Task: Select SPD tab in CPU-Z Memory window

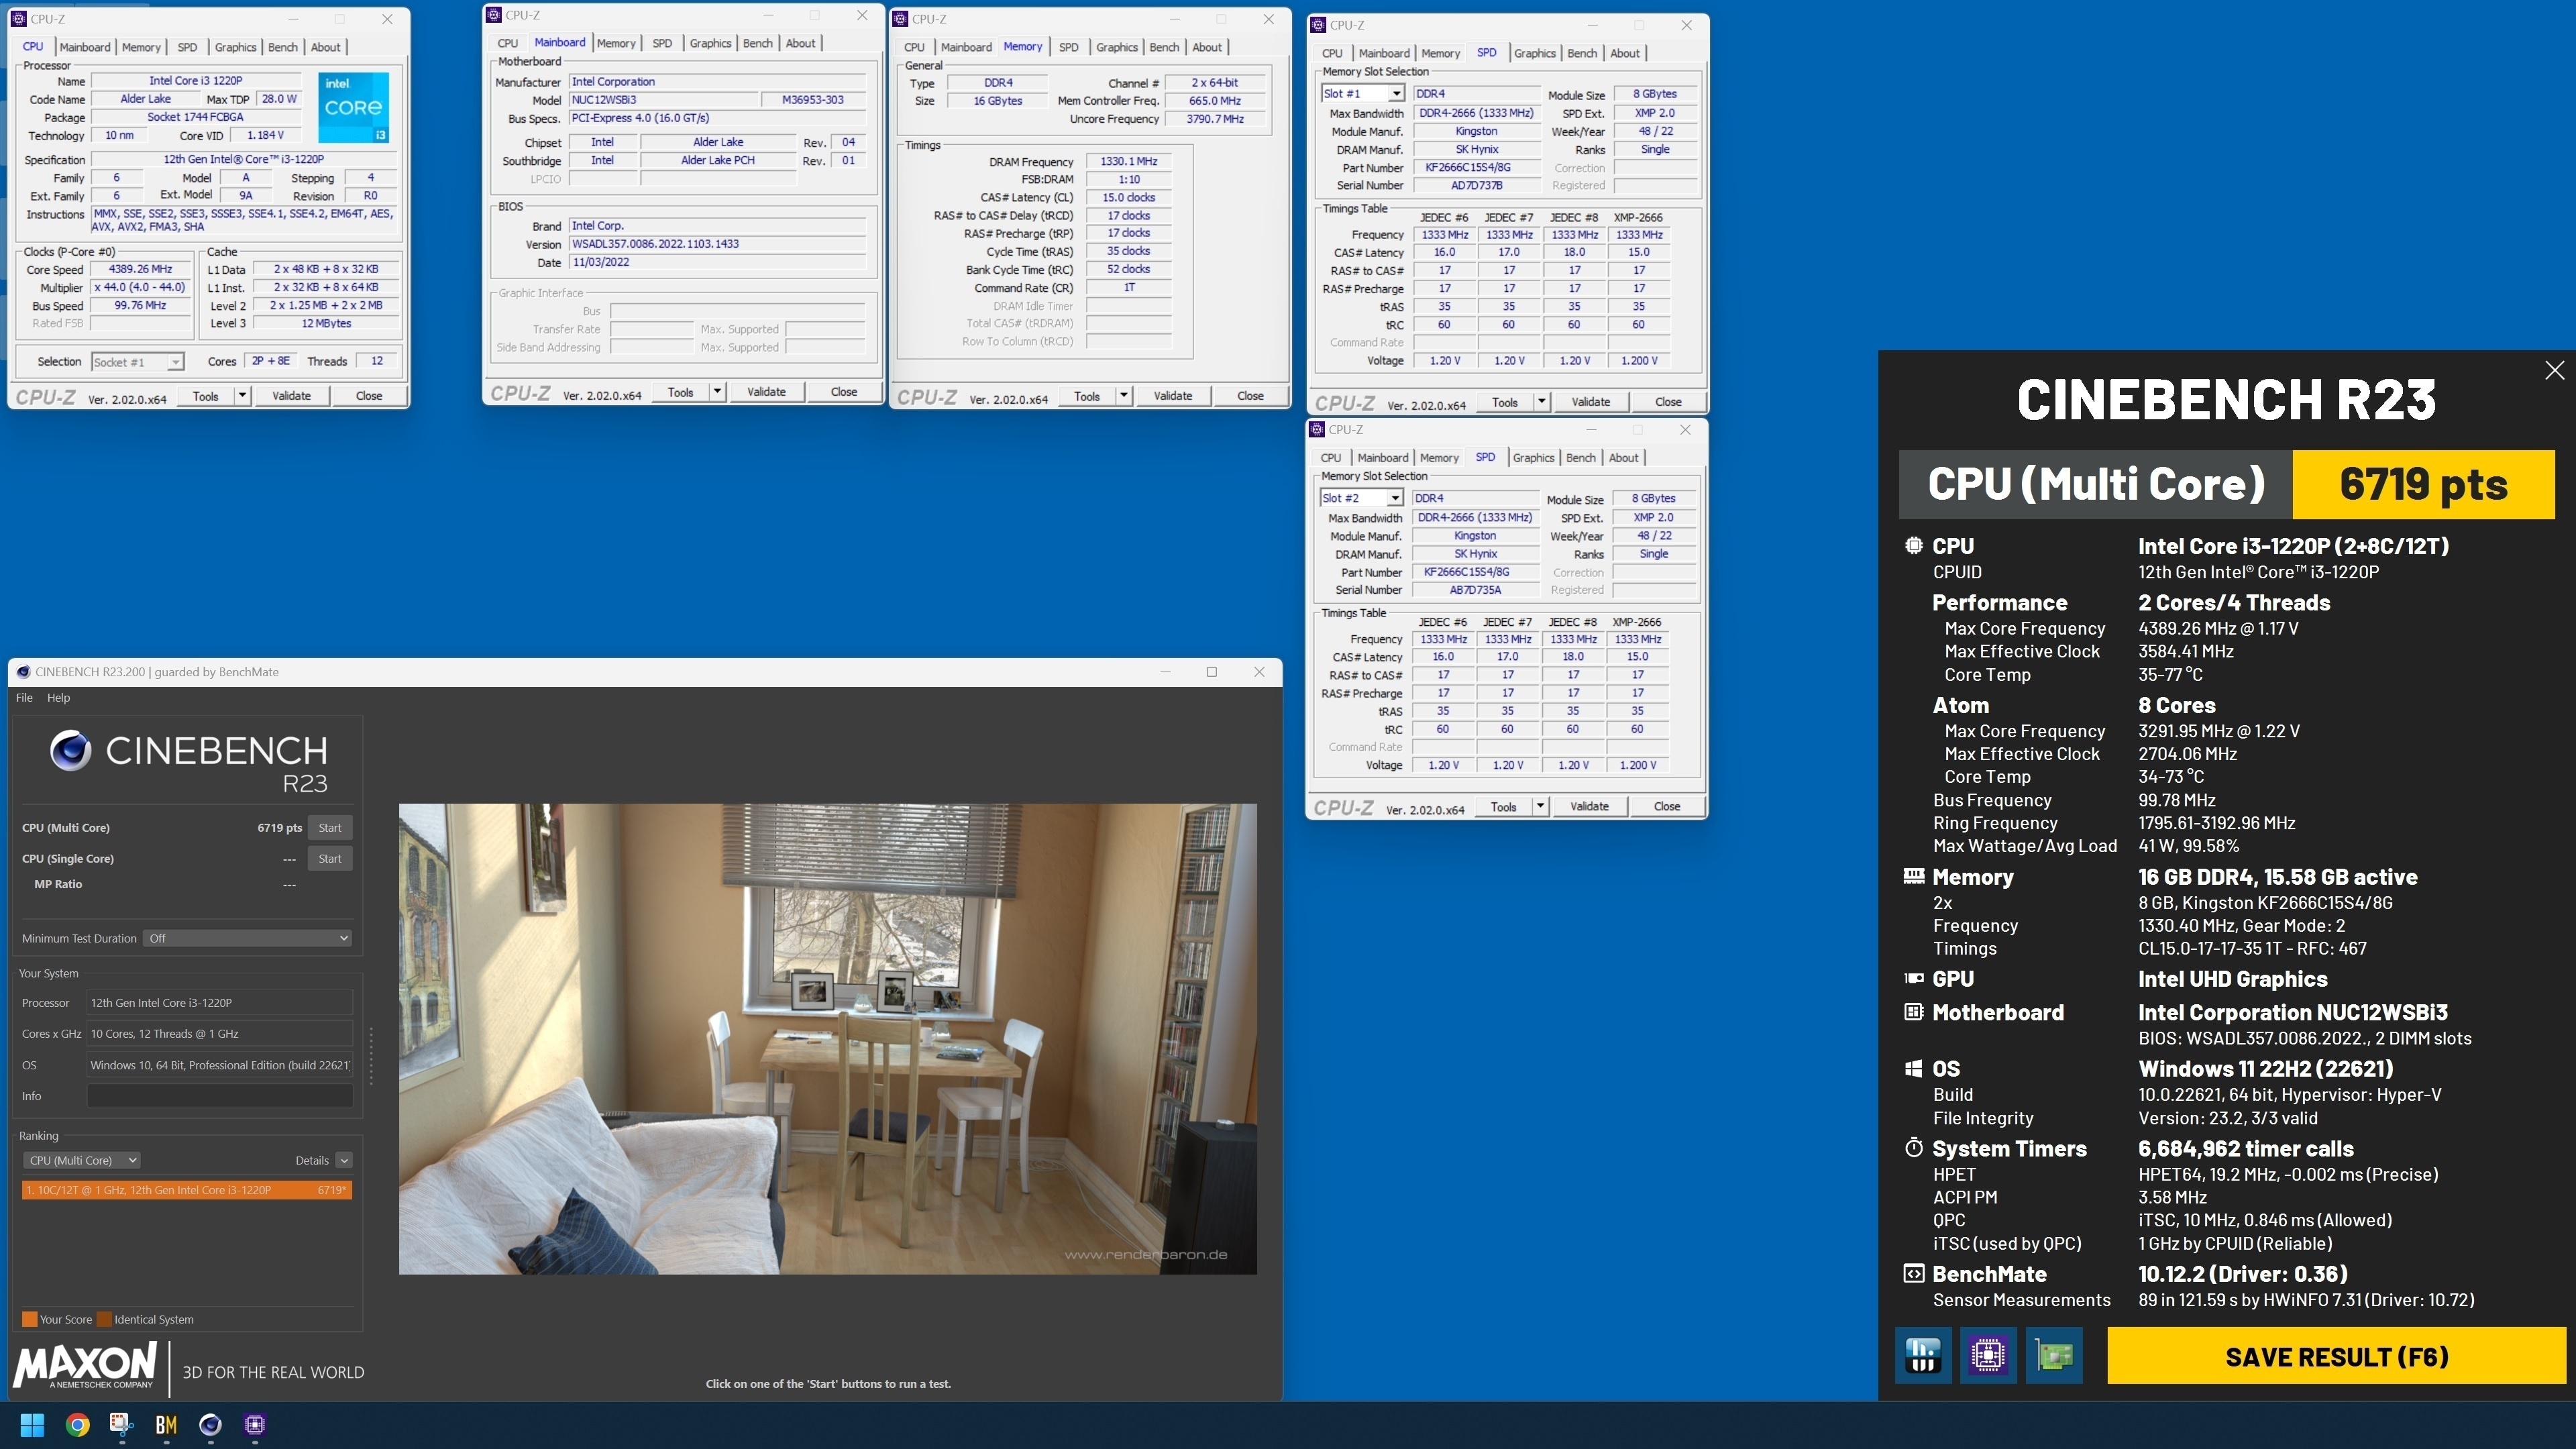Action: click(1068, 47)
